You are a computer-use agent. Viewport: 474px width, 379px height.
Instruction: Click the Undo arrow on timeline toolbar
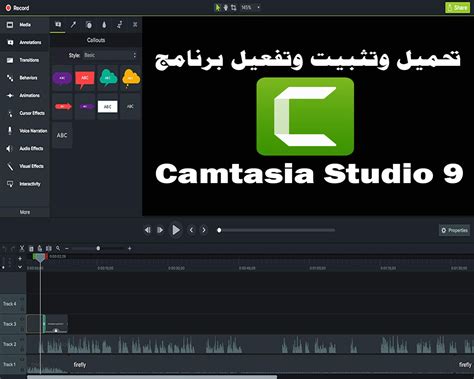pyautogui.click(x=5, y=248)
